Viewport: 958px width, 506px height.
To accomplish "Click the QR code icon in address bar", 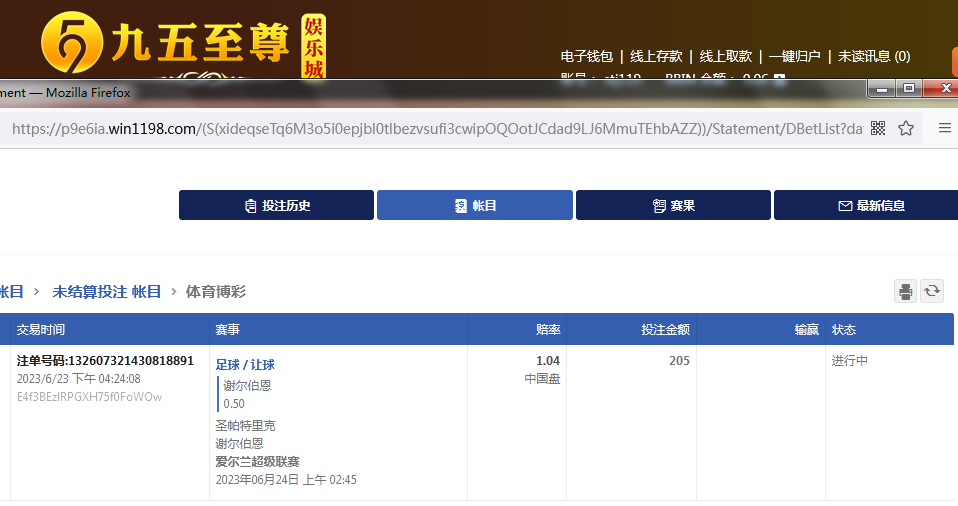I will tap(878, 128).
